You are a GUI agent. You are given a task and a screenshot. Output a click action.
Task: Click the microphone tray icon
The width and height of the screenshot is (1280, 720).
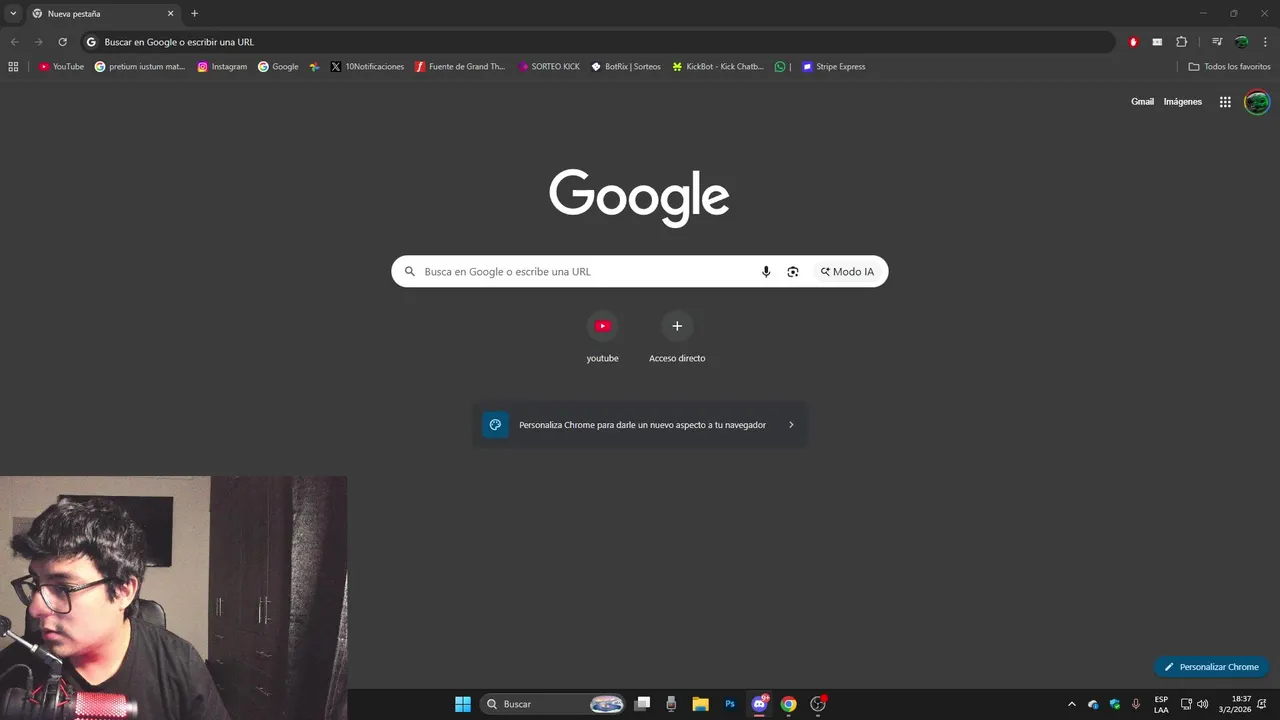[1136, 704]
